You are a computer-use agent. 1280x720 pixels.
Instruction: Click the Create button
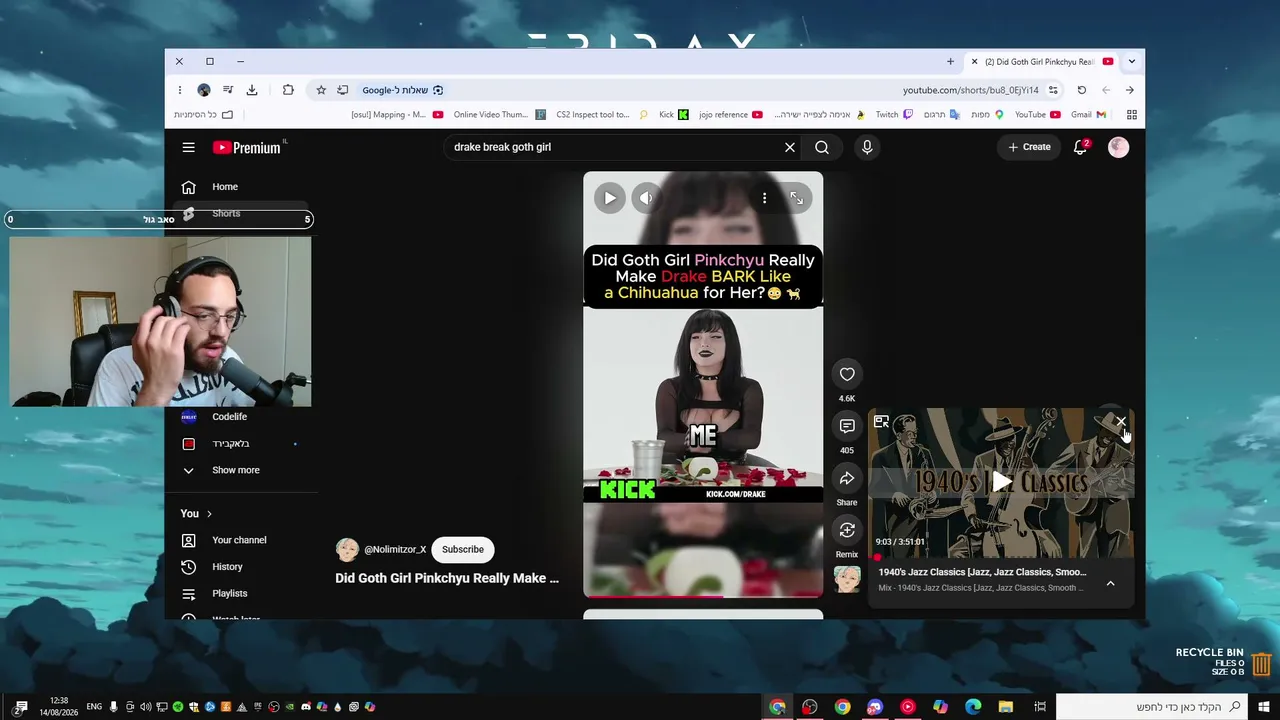pos(1029,147)
